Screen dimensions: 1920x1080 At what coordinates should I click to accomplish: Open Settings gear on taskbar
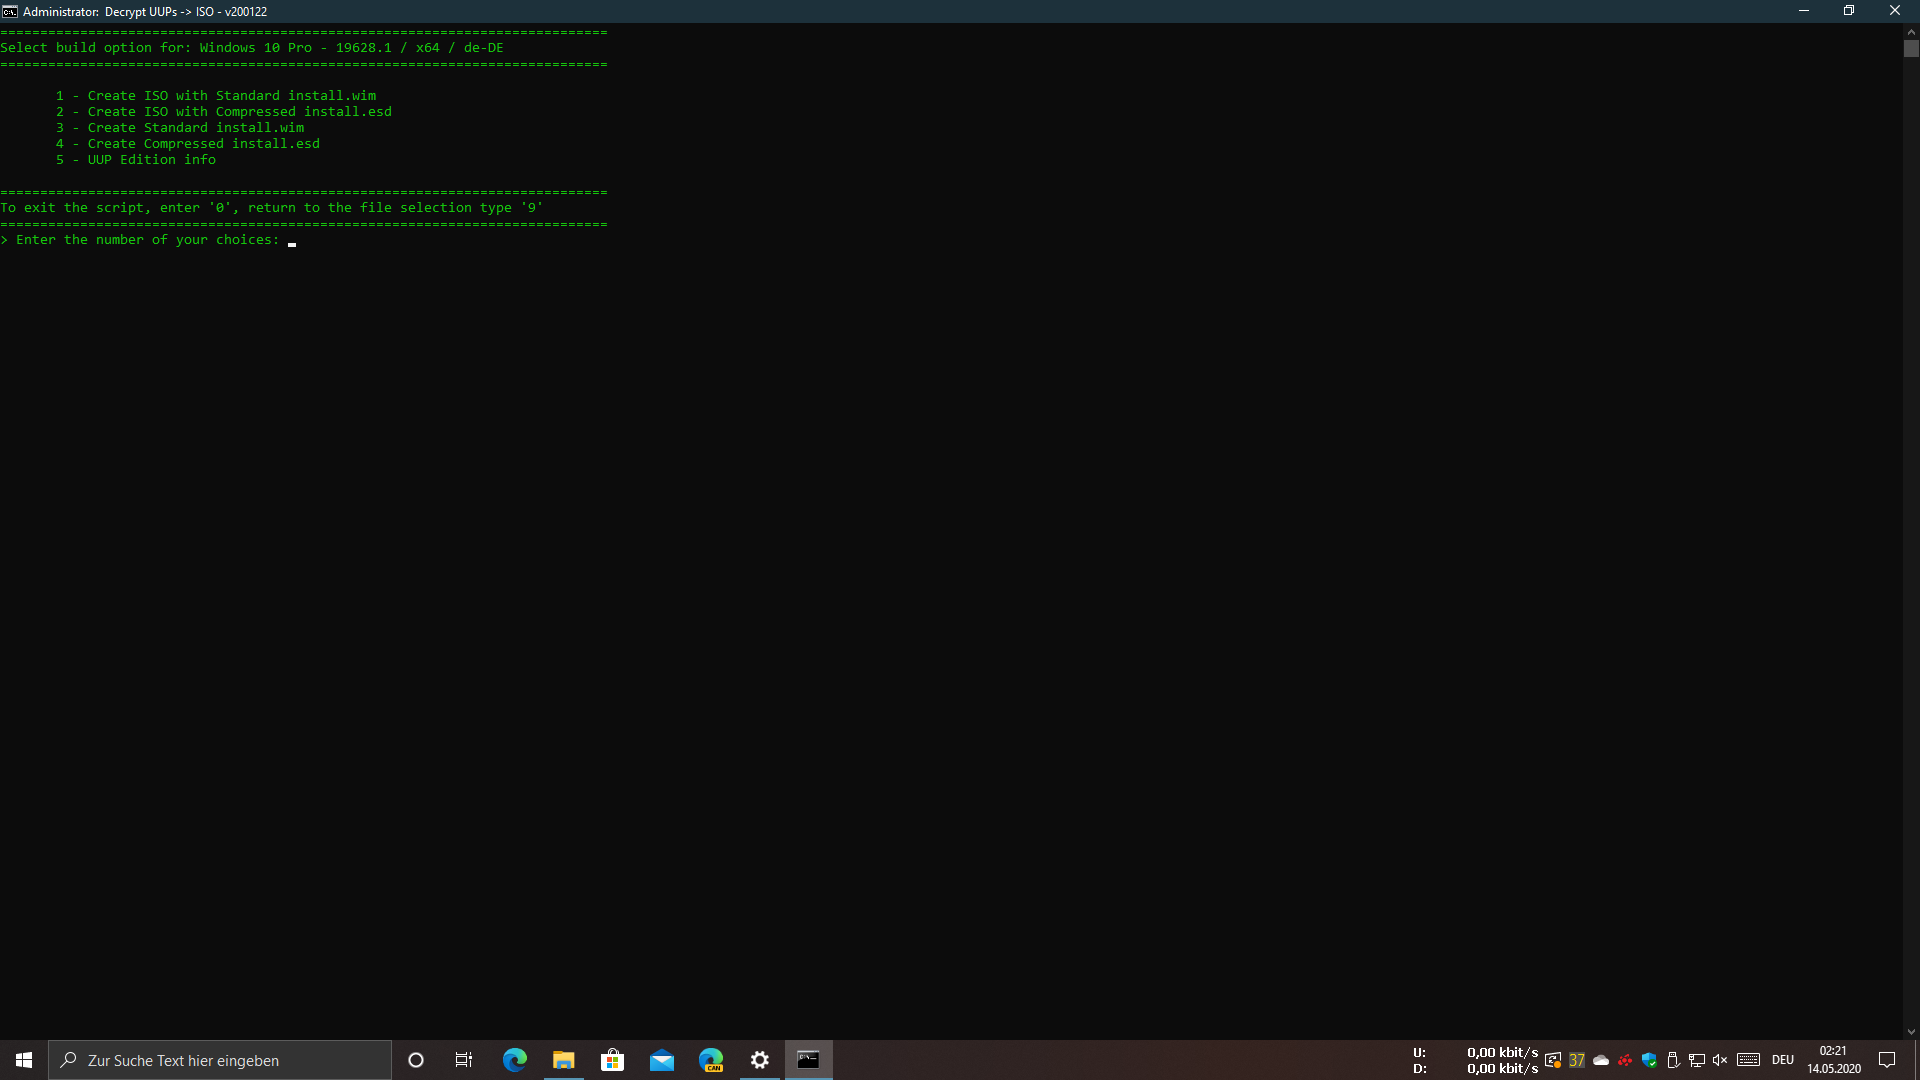[x=759, y=1060]
